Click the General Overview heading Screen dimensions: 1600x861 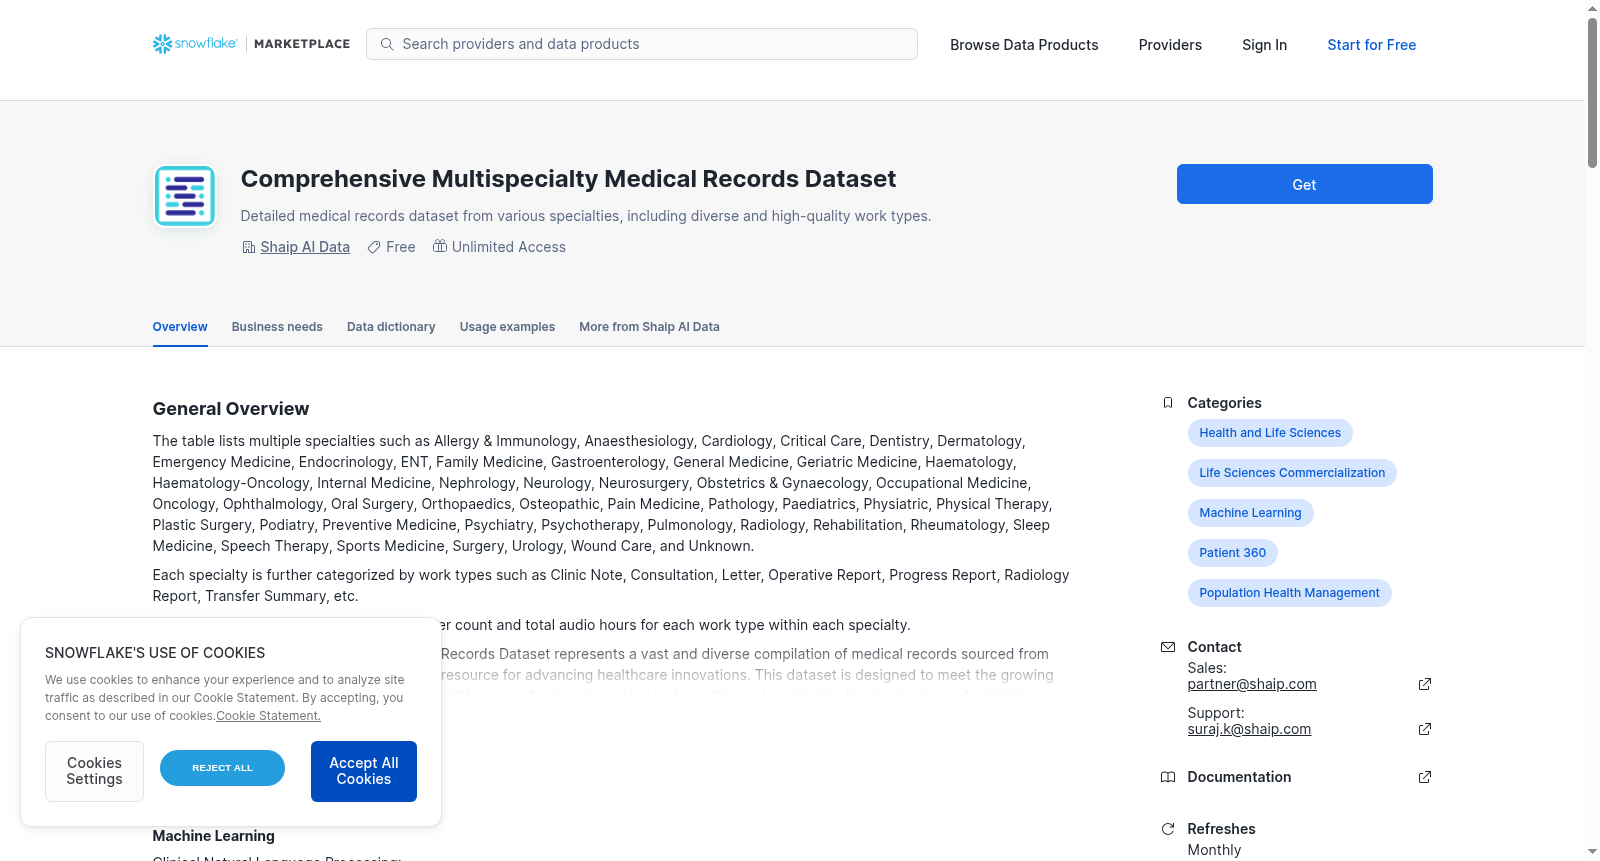click(231, 409)
